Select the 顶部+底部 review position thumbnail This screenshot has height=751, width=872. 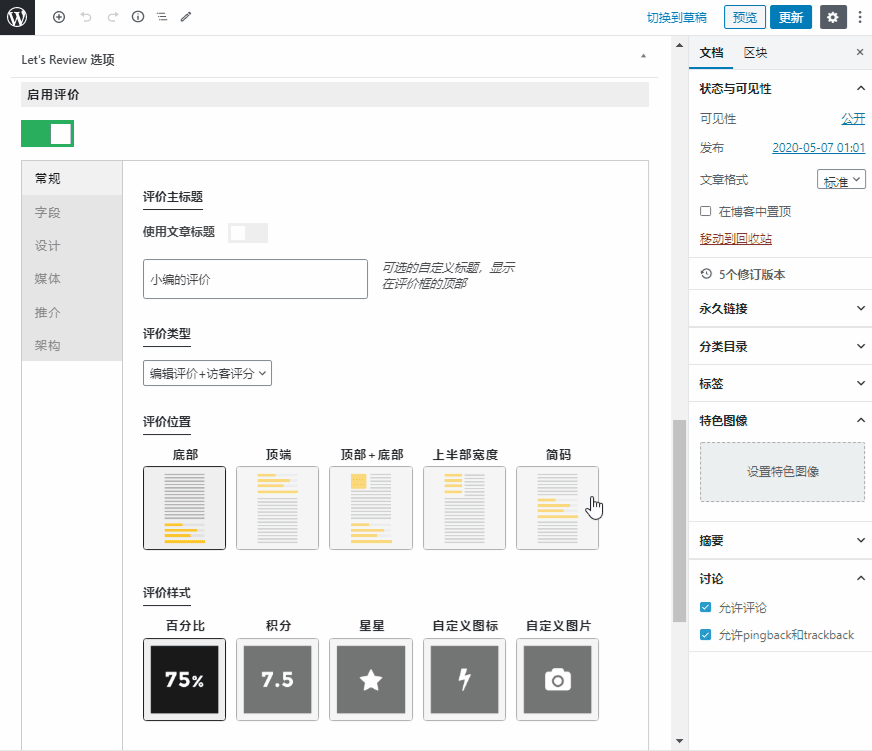click(371, 508)
